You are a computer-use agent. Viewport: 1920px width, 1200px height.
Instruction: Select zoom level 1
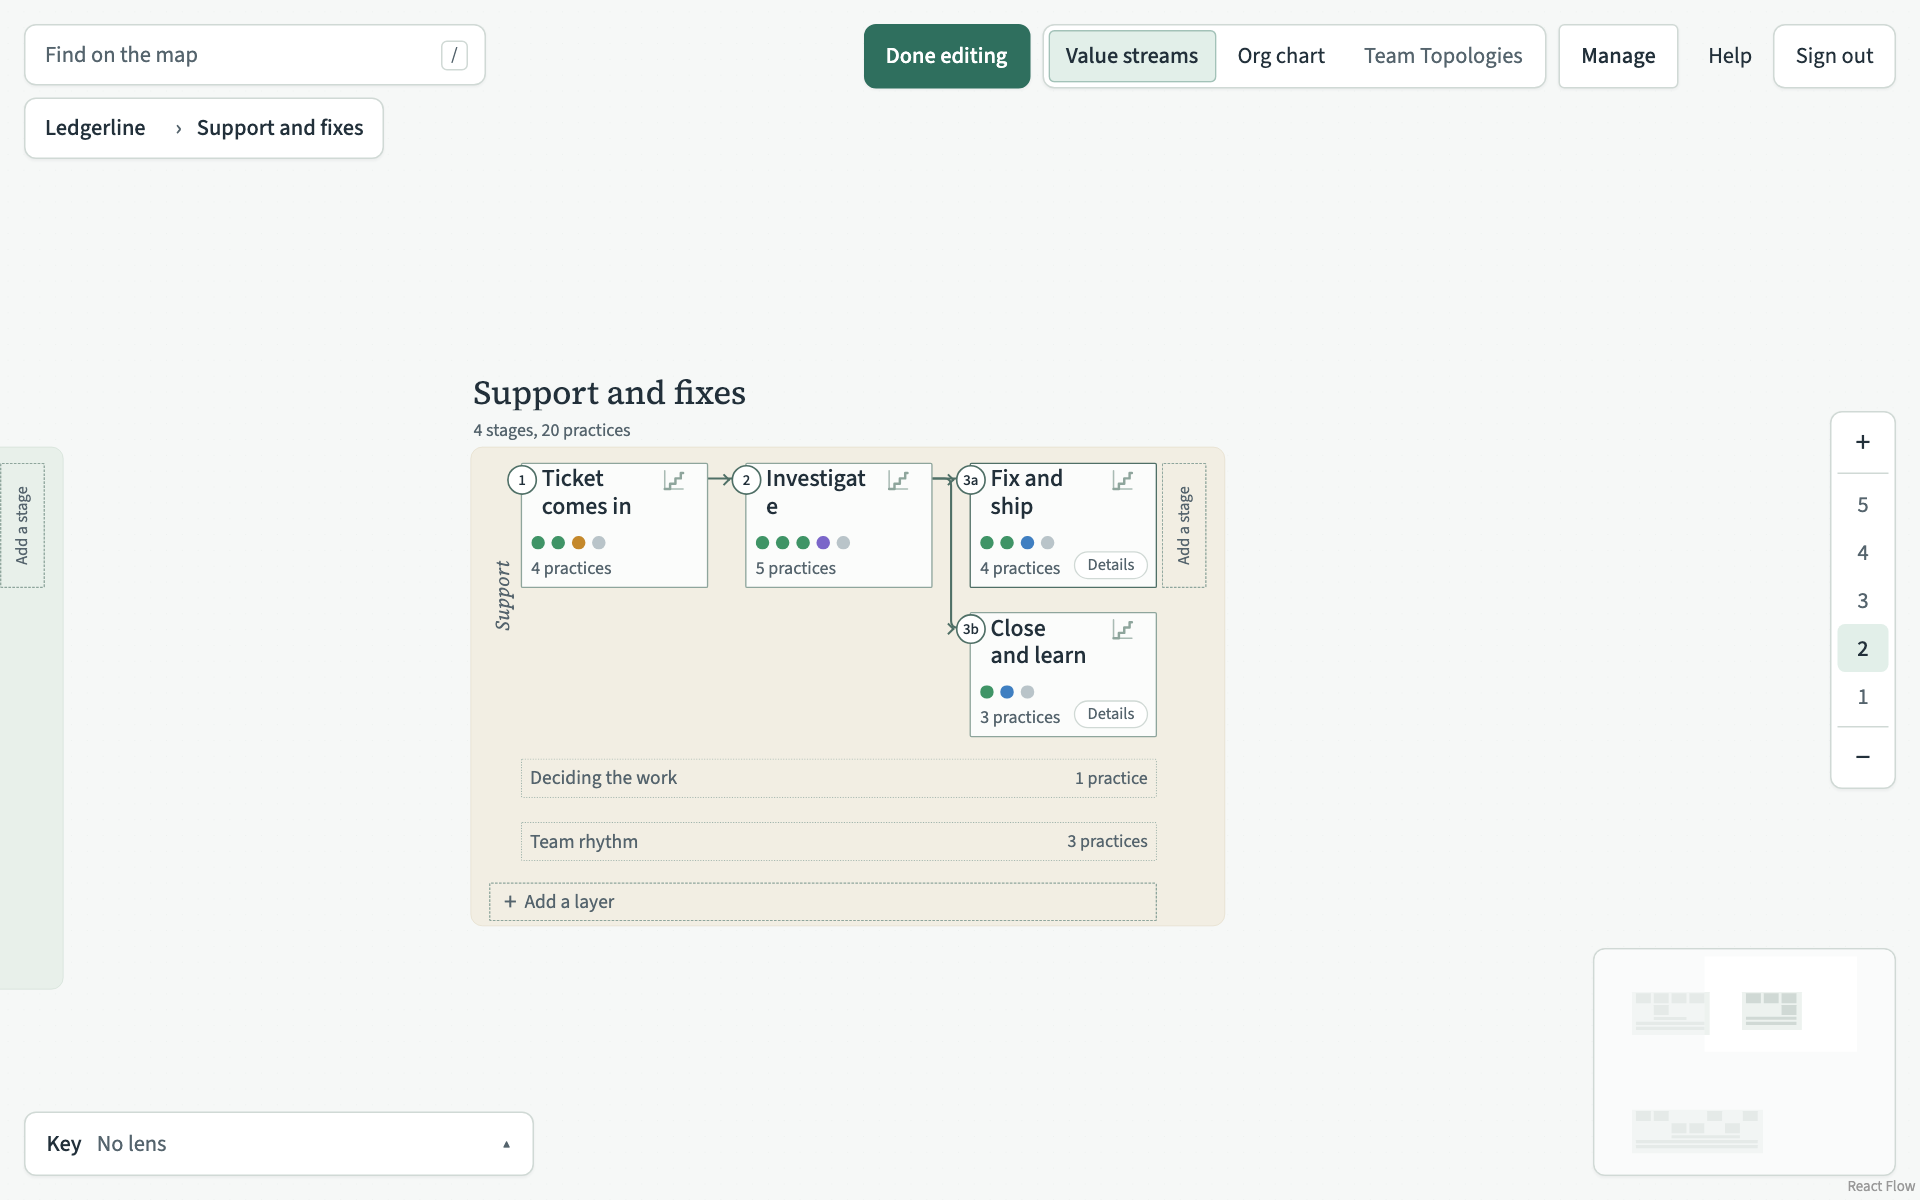(x=1862, y=697)
